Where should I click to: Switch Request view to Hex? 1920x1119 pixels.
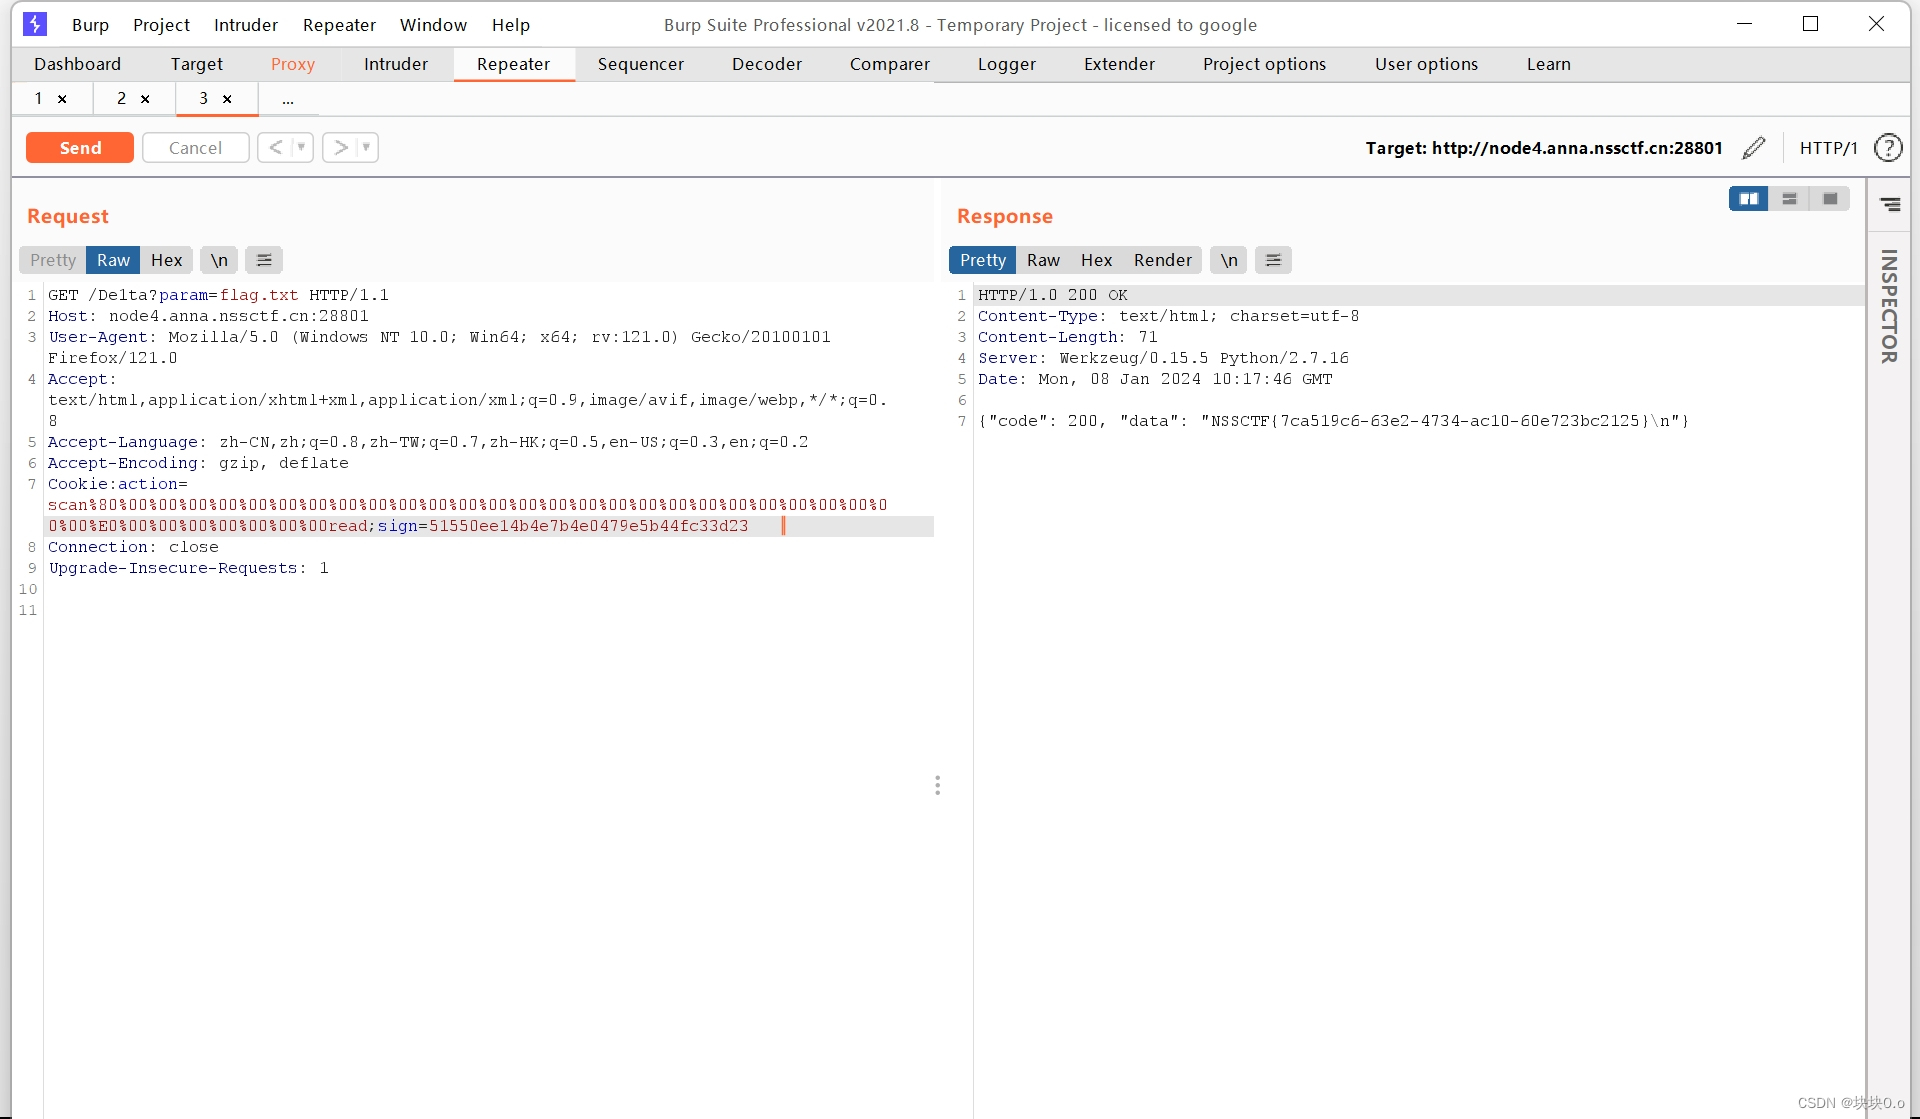pyautogui.click(x=166, y=260)
